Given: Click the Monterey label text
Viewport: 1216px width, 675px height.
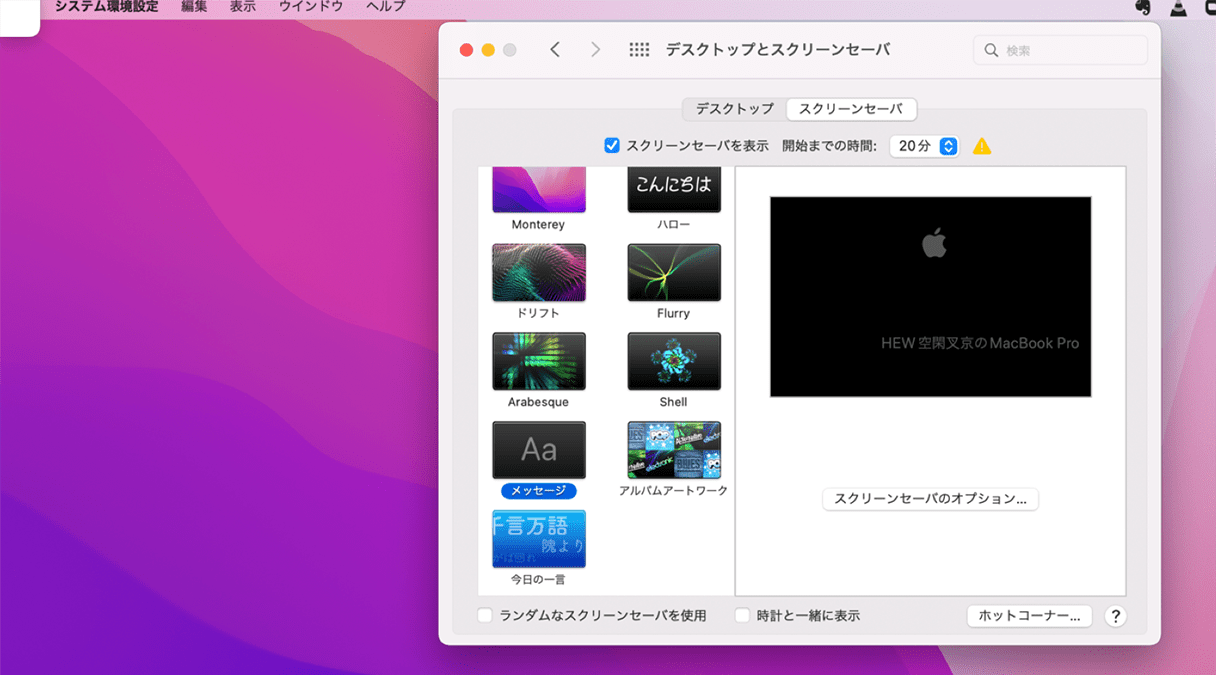Looking at the screenshot, I should (x=538, y=225).
